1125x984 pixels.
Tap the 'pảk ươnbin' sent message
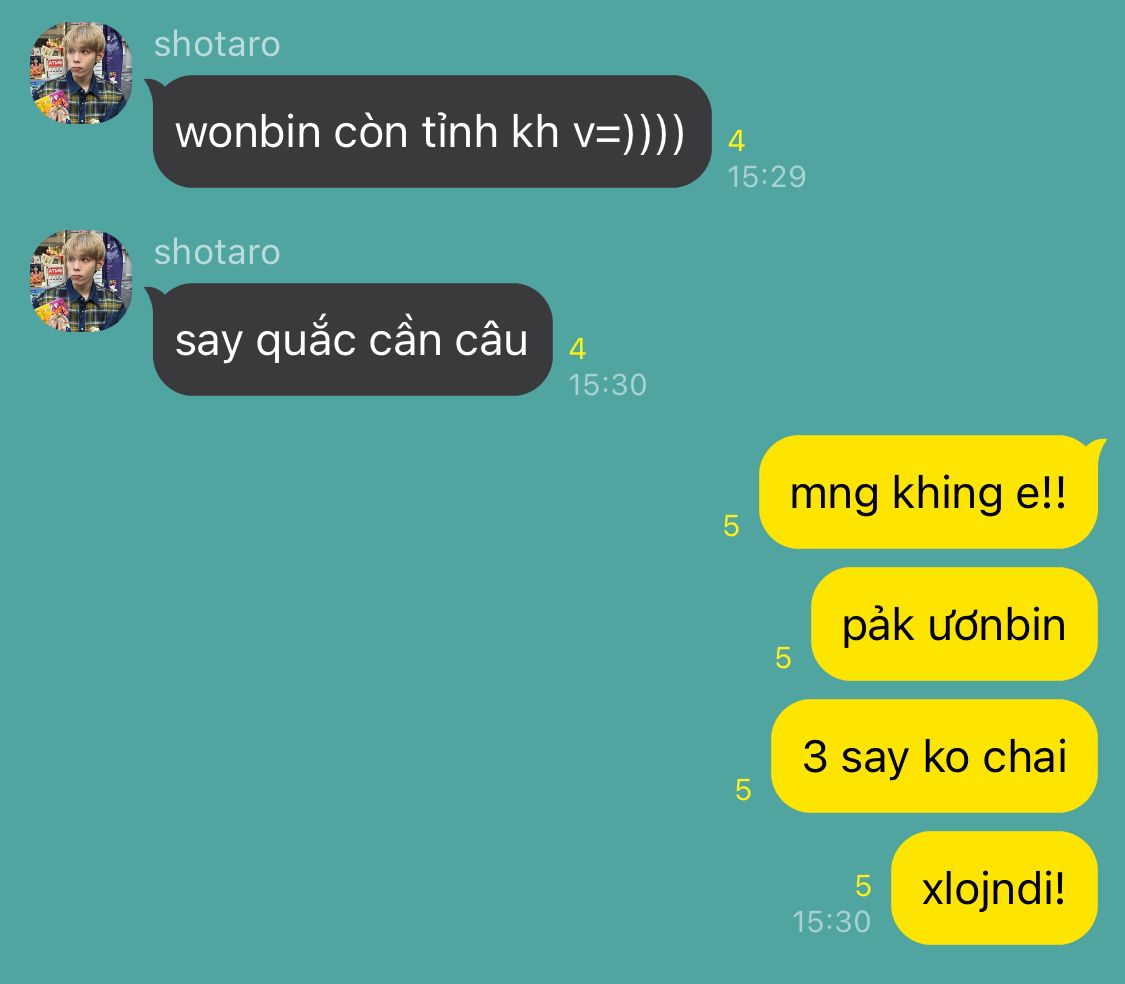(x=954, y=624)
